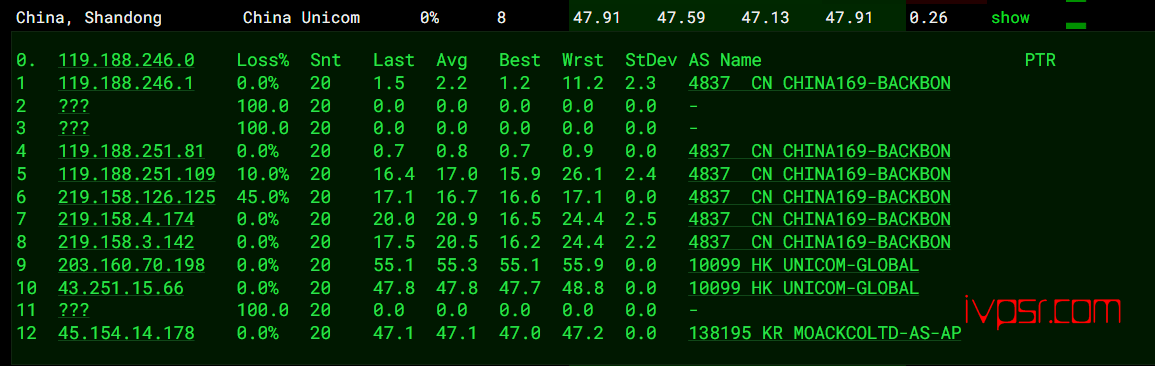Image resolution: width=1155 pixels, height=366 pixels.
Task: Open IP link 219.158.126.125
Action: (x=137, y=197)
